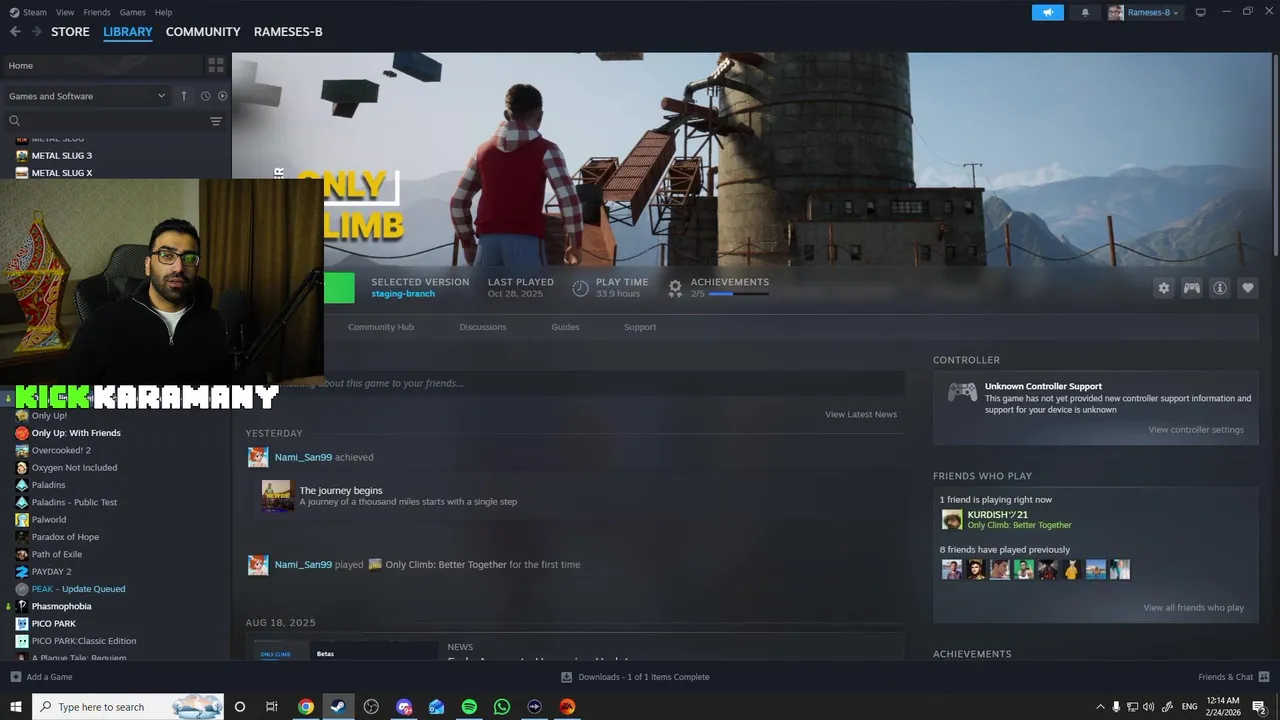Screen dimensions: 1280x720
Task: Open Windows Start menu
Action: pyautogui.click(x=15, y=707)
